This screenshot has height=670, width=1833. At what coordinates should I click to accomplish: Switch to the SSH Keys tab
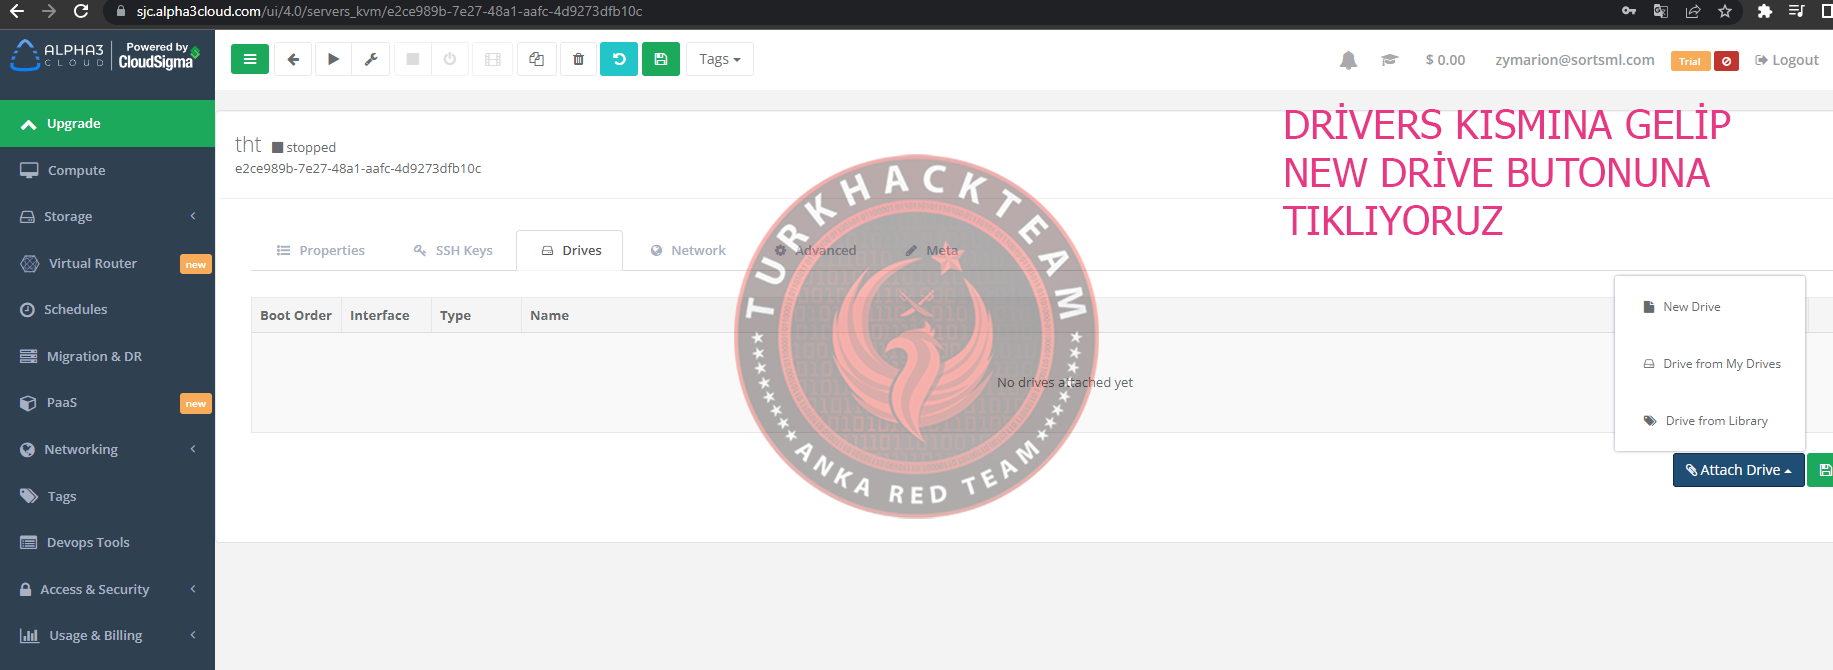point(453,250)
